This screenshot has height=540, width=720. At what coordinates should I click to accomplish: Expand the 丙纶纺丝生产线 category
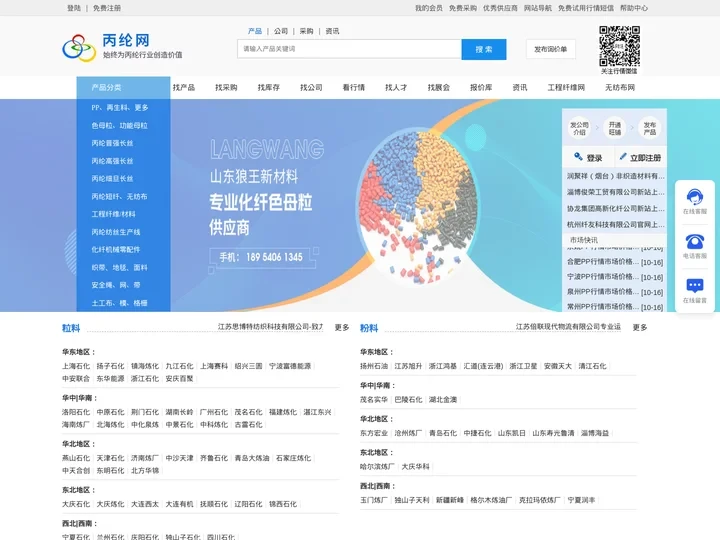(116, 232)
